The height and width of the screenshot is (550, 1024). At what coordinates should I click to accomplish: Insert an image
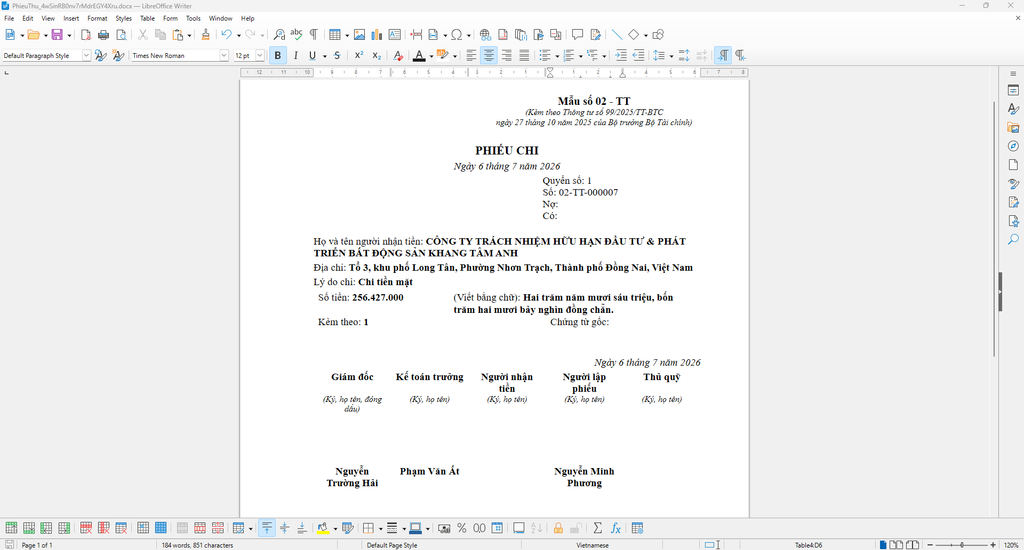point(359,35)
